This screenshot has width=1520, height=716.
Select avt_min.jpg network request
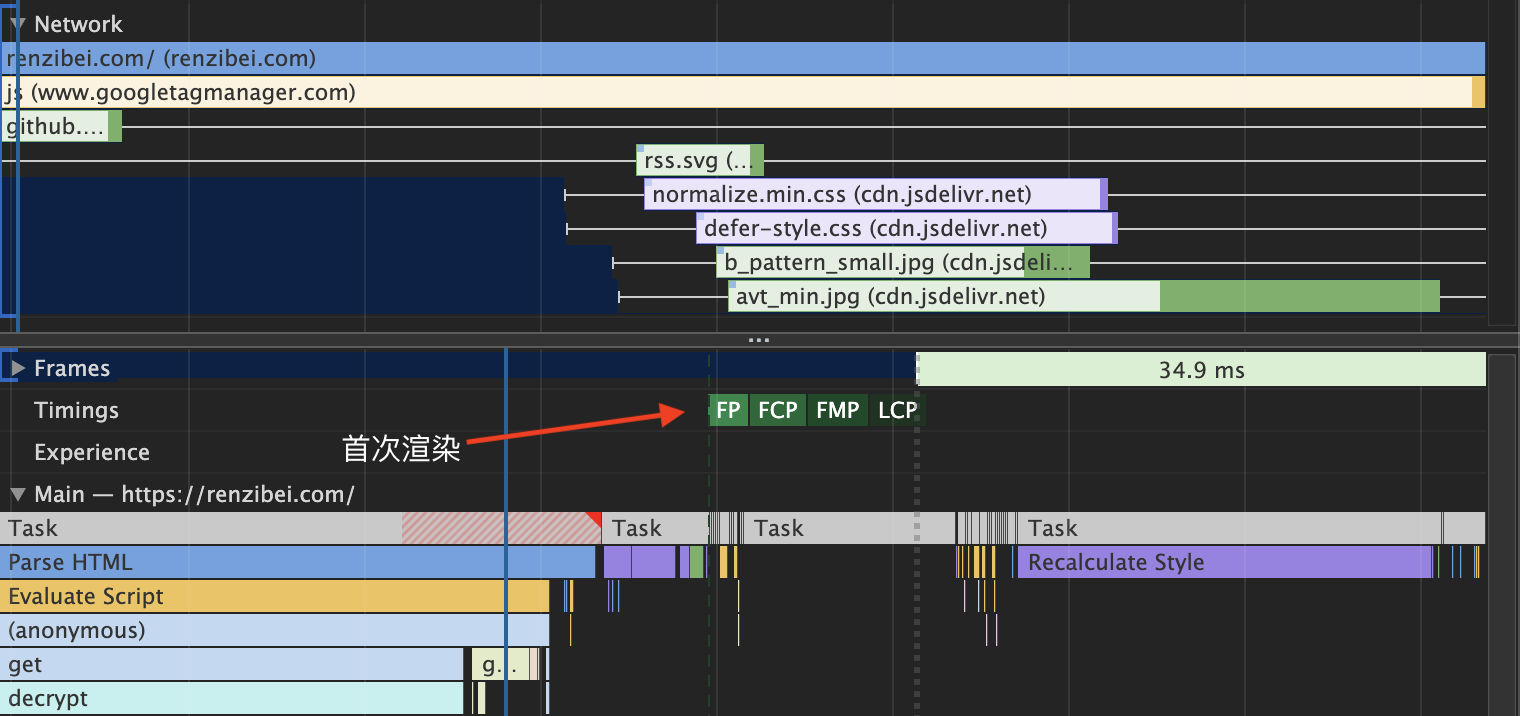pos(1080,296)
